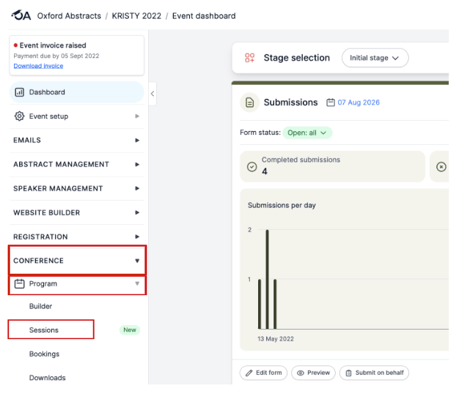Expand the EMAILS section arrow
This screenshot has height=405, width=470.
click(137, 140)
